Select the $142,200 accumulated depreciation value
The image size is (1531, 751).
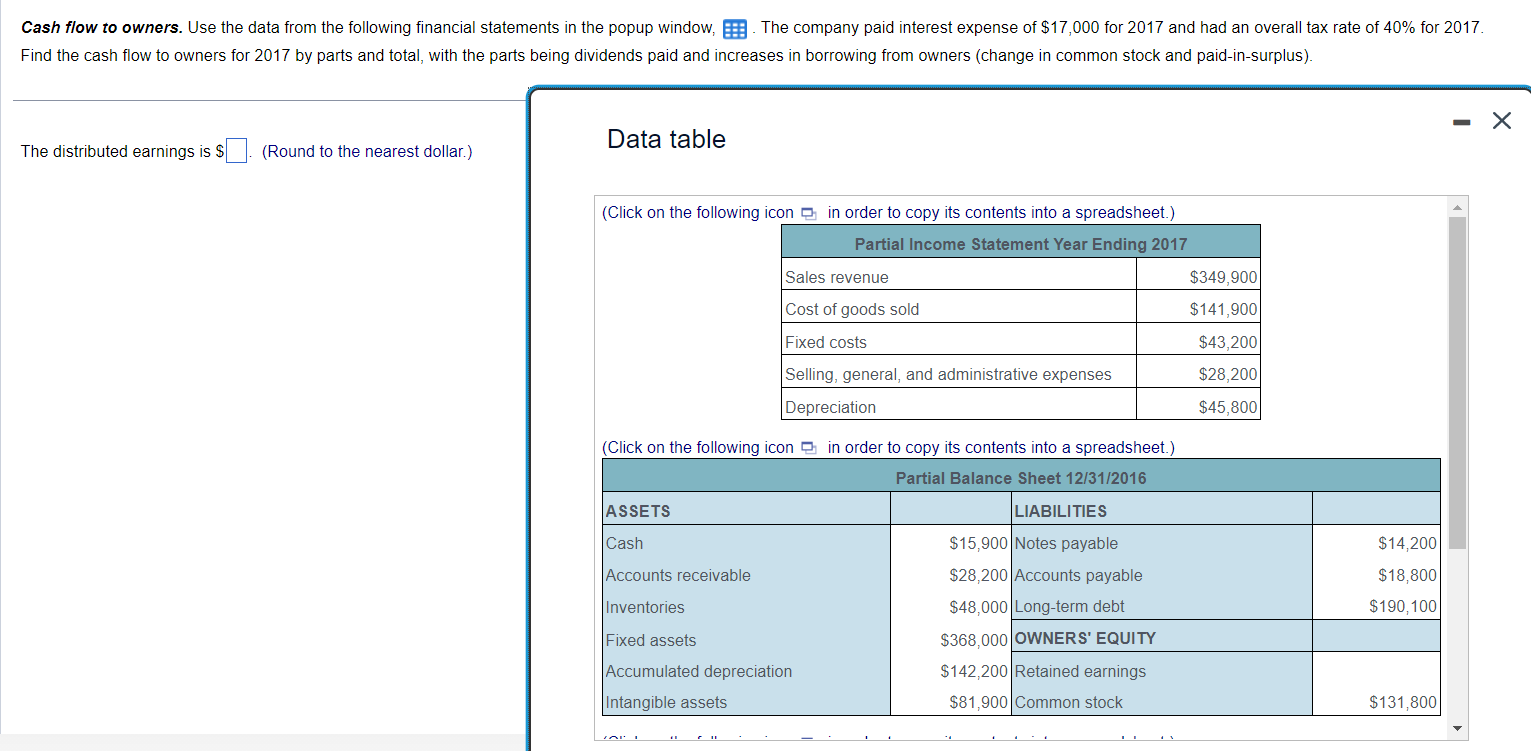click(x=974, y=671)
